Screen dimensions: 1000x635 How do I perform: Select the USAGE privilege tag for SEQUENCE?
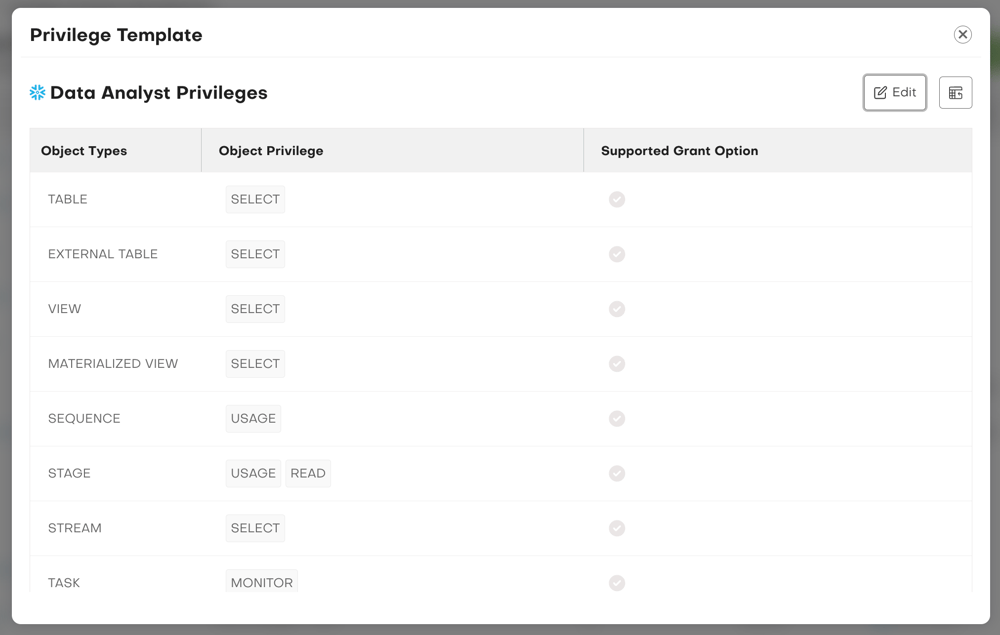[253, 418]
